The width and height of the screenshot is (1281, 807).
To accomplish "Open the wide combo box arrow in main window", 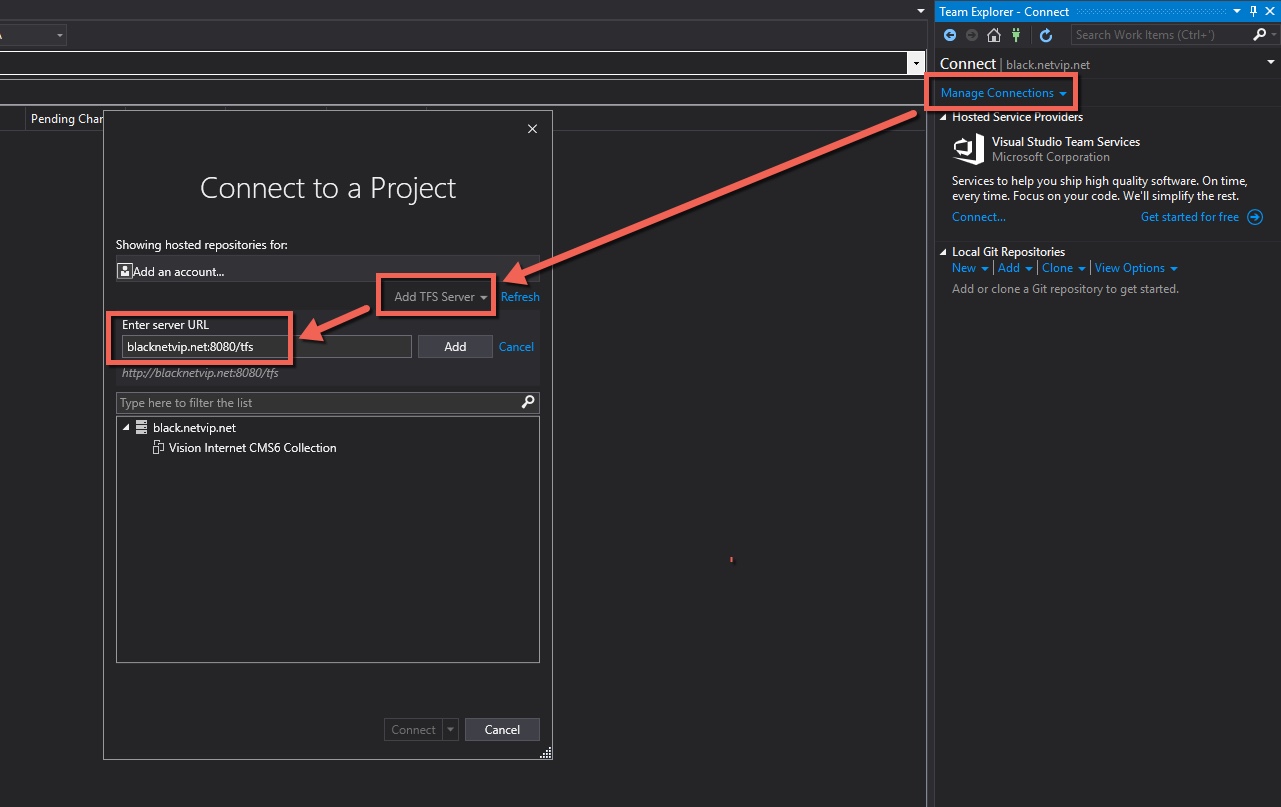I will click(x=915, y=63).
